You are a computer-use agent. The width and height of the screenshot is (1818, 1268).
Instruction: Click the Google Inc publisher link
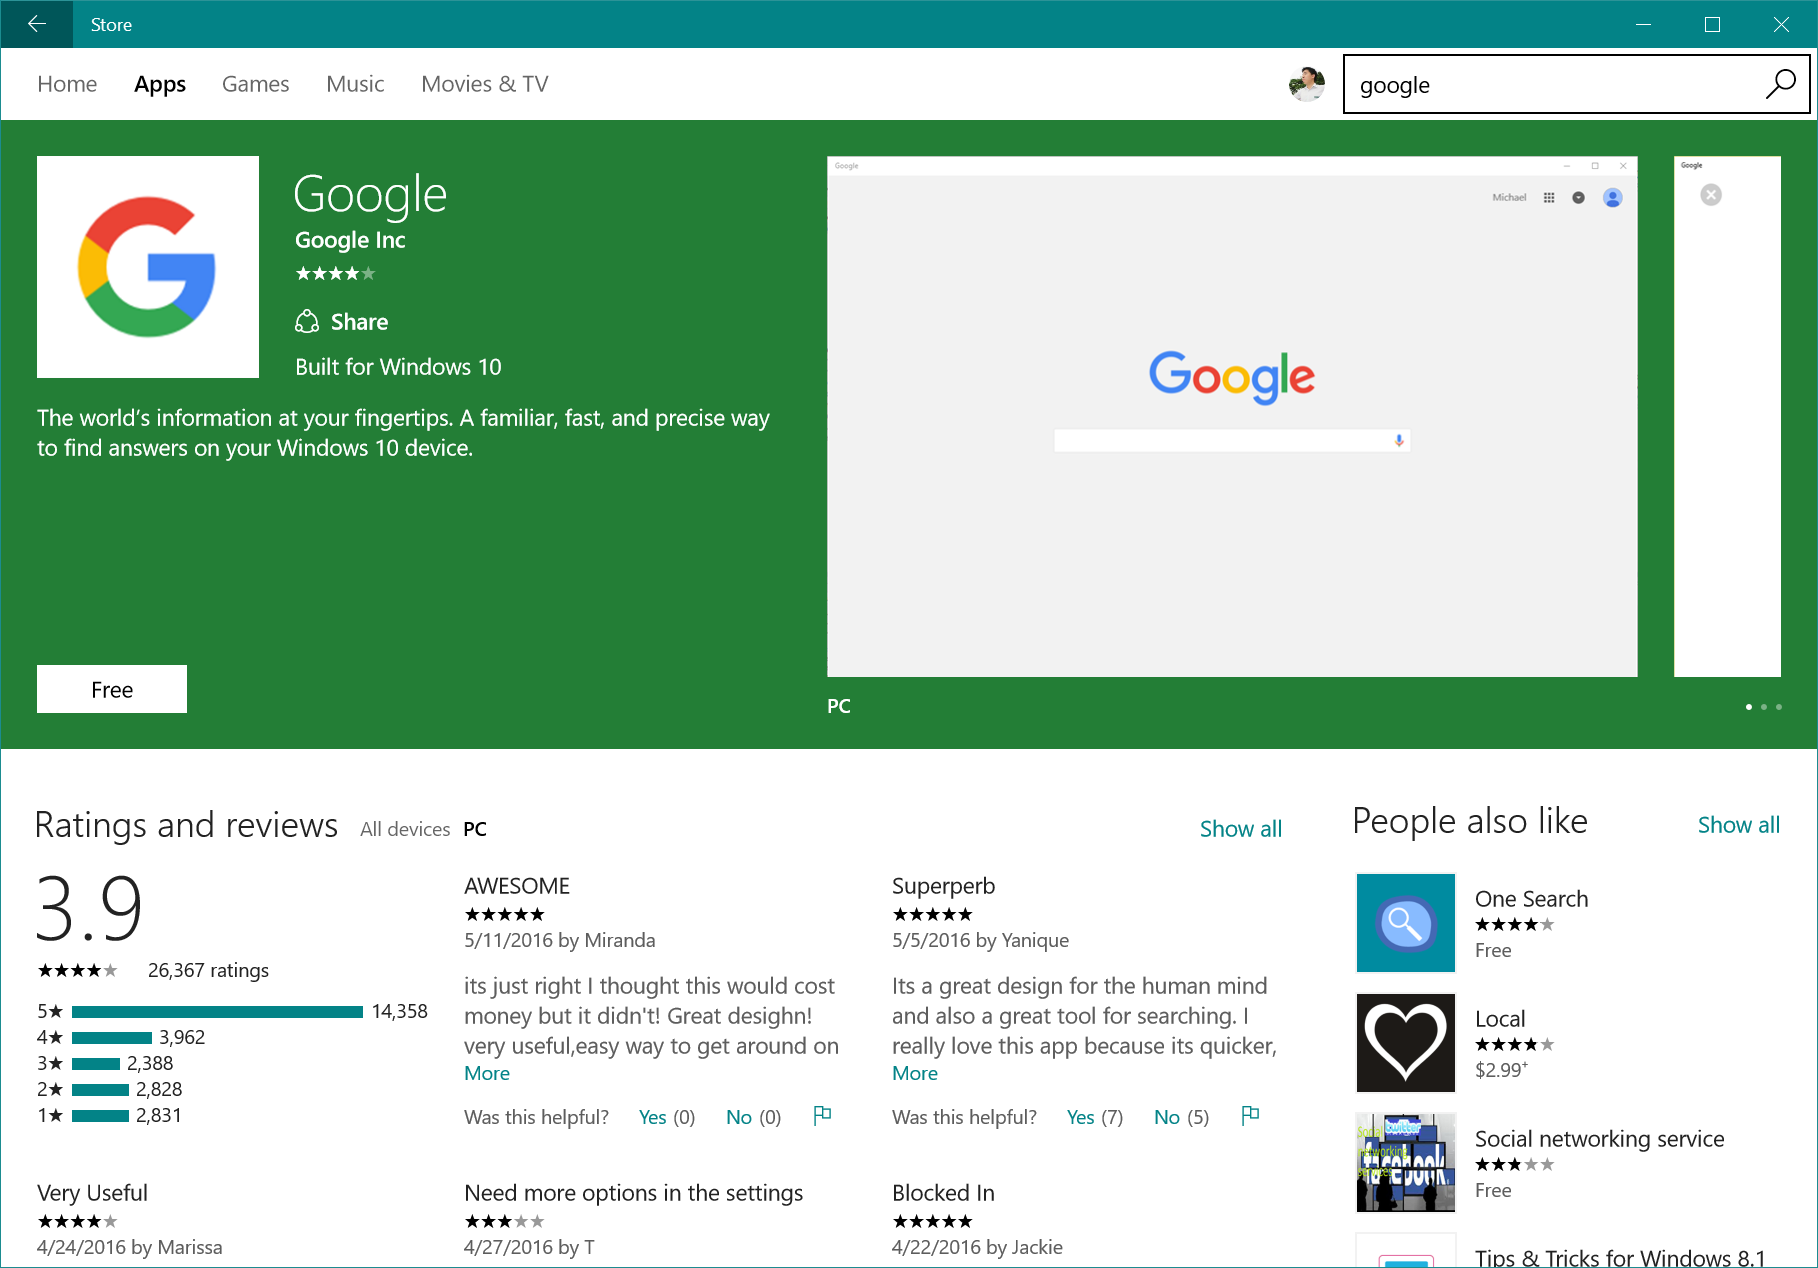(x=350, y=240)
